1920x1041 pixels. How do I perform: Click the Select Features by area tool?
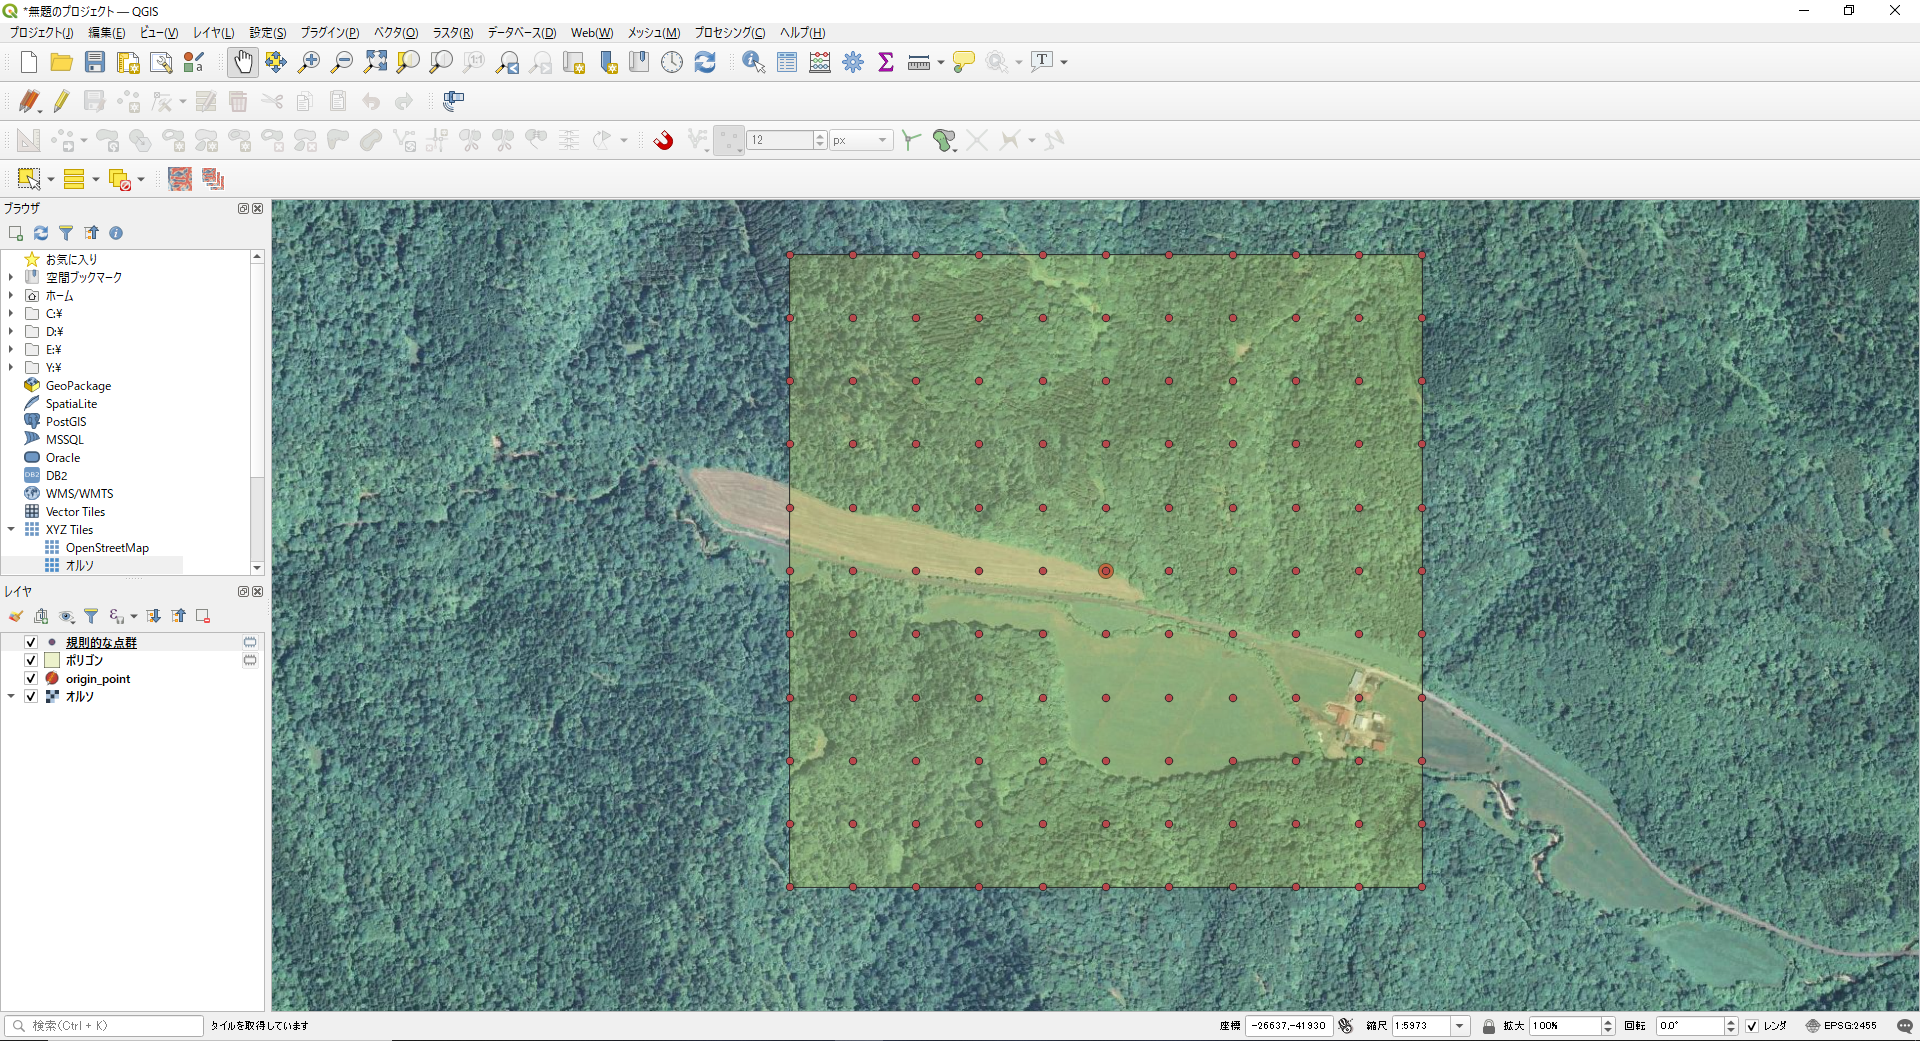29,179
